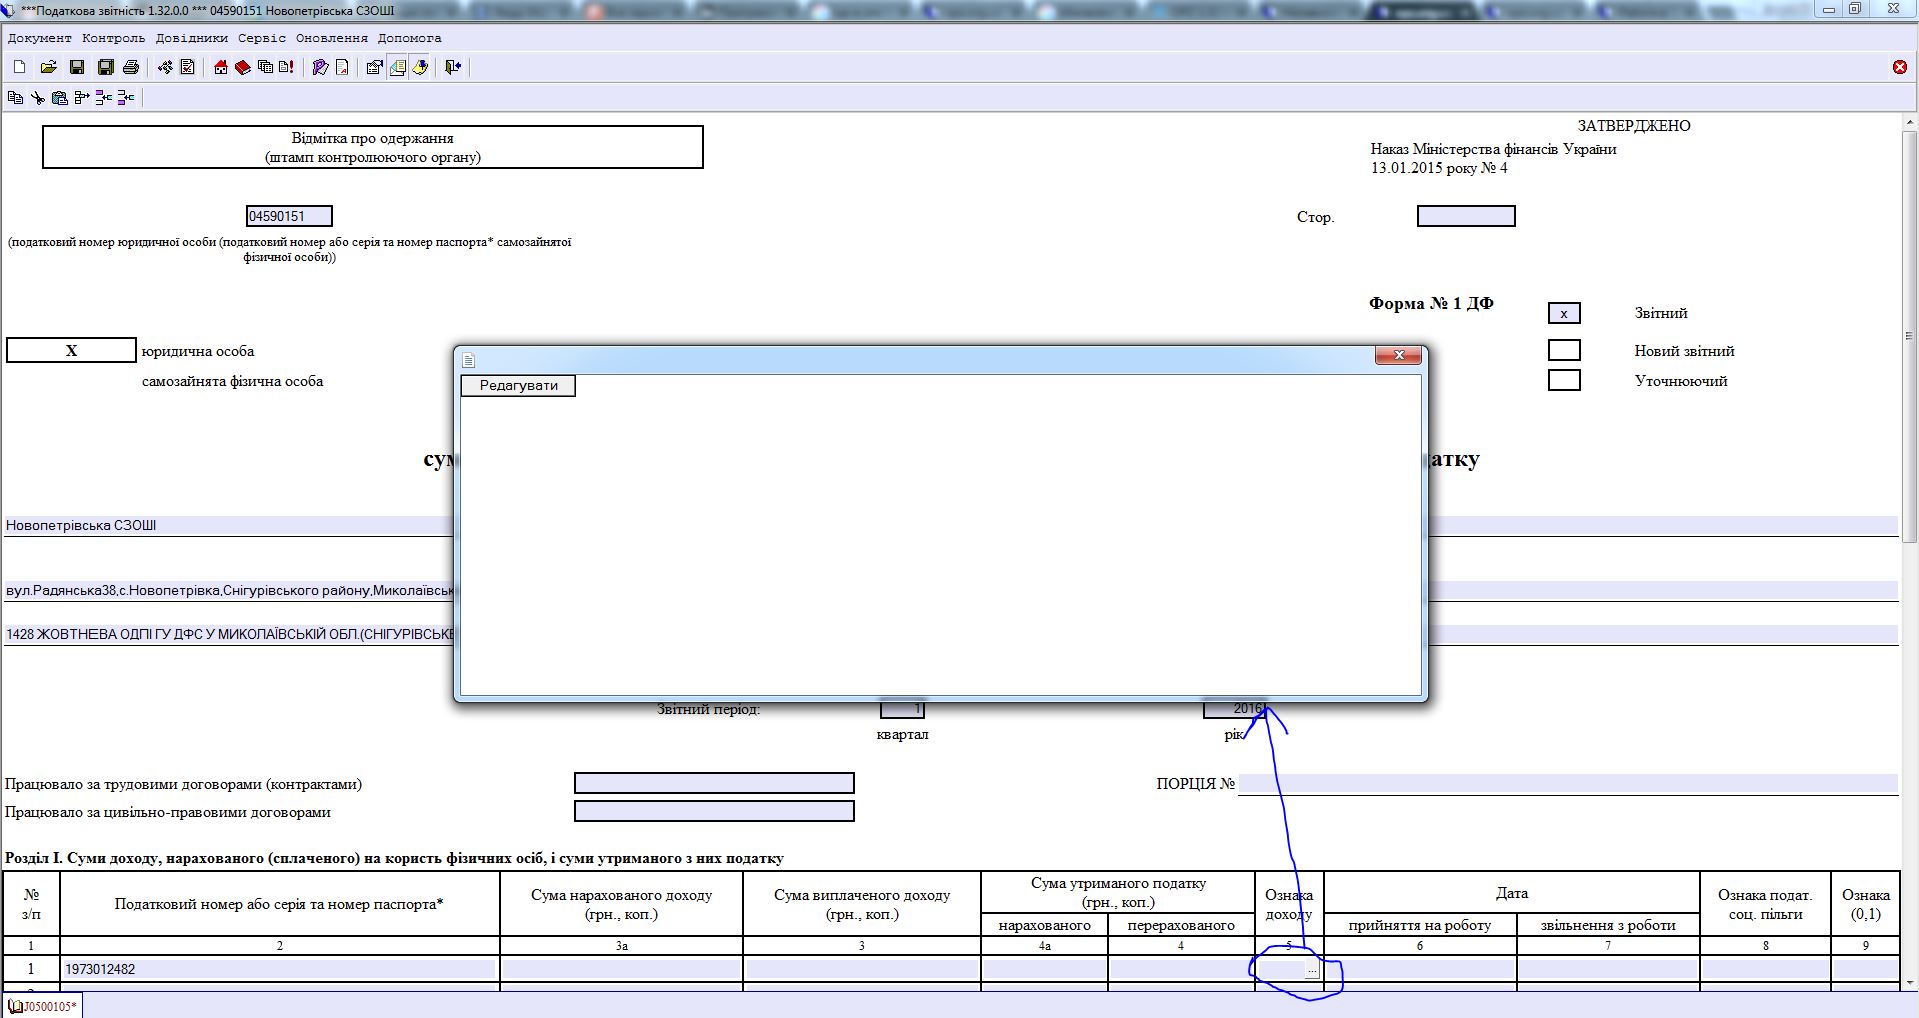Select the Уточнюючий checkbox
1919x1018 pixels.
click(x=1564, y=381)
